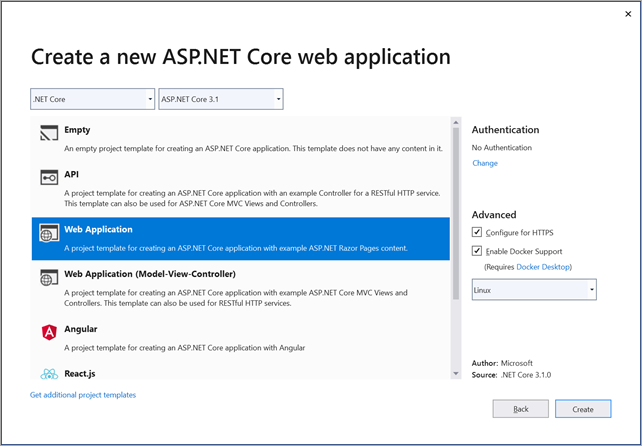Screen dimensions: 642x446
Task: Click the No Authentication text
Action: pyautogui.click(x=502, y=147)
